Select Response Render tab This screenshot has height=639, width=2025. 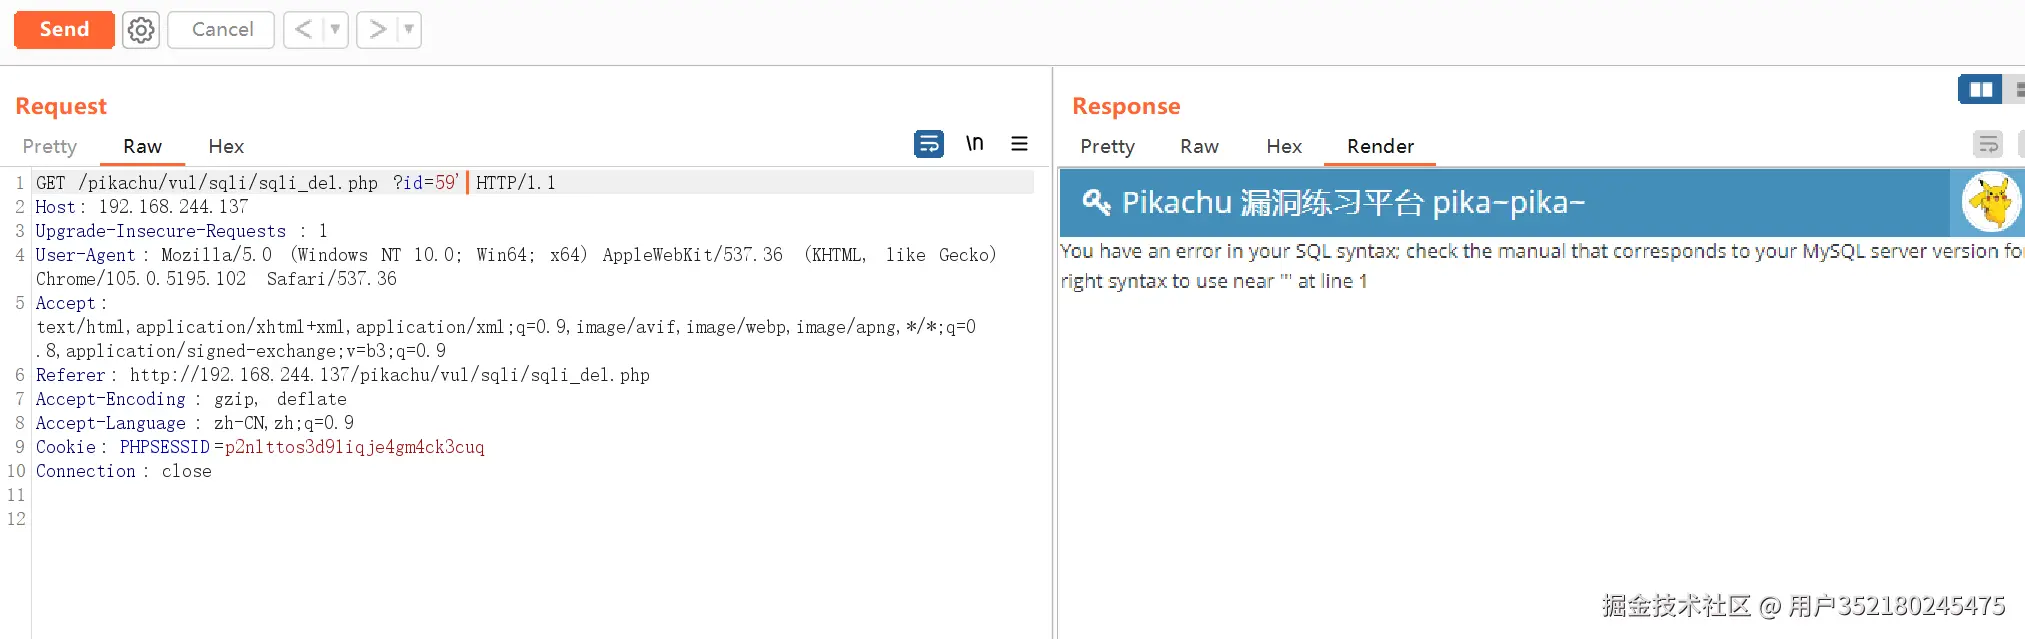coord(1380,146)
